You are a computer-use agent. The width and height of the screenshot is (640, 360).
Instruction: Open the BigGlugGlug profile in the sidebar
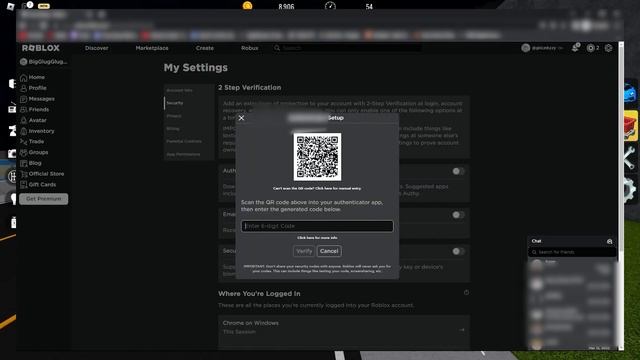coord(43,62)
